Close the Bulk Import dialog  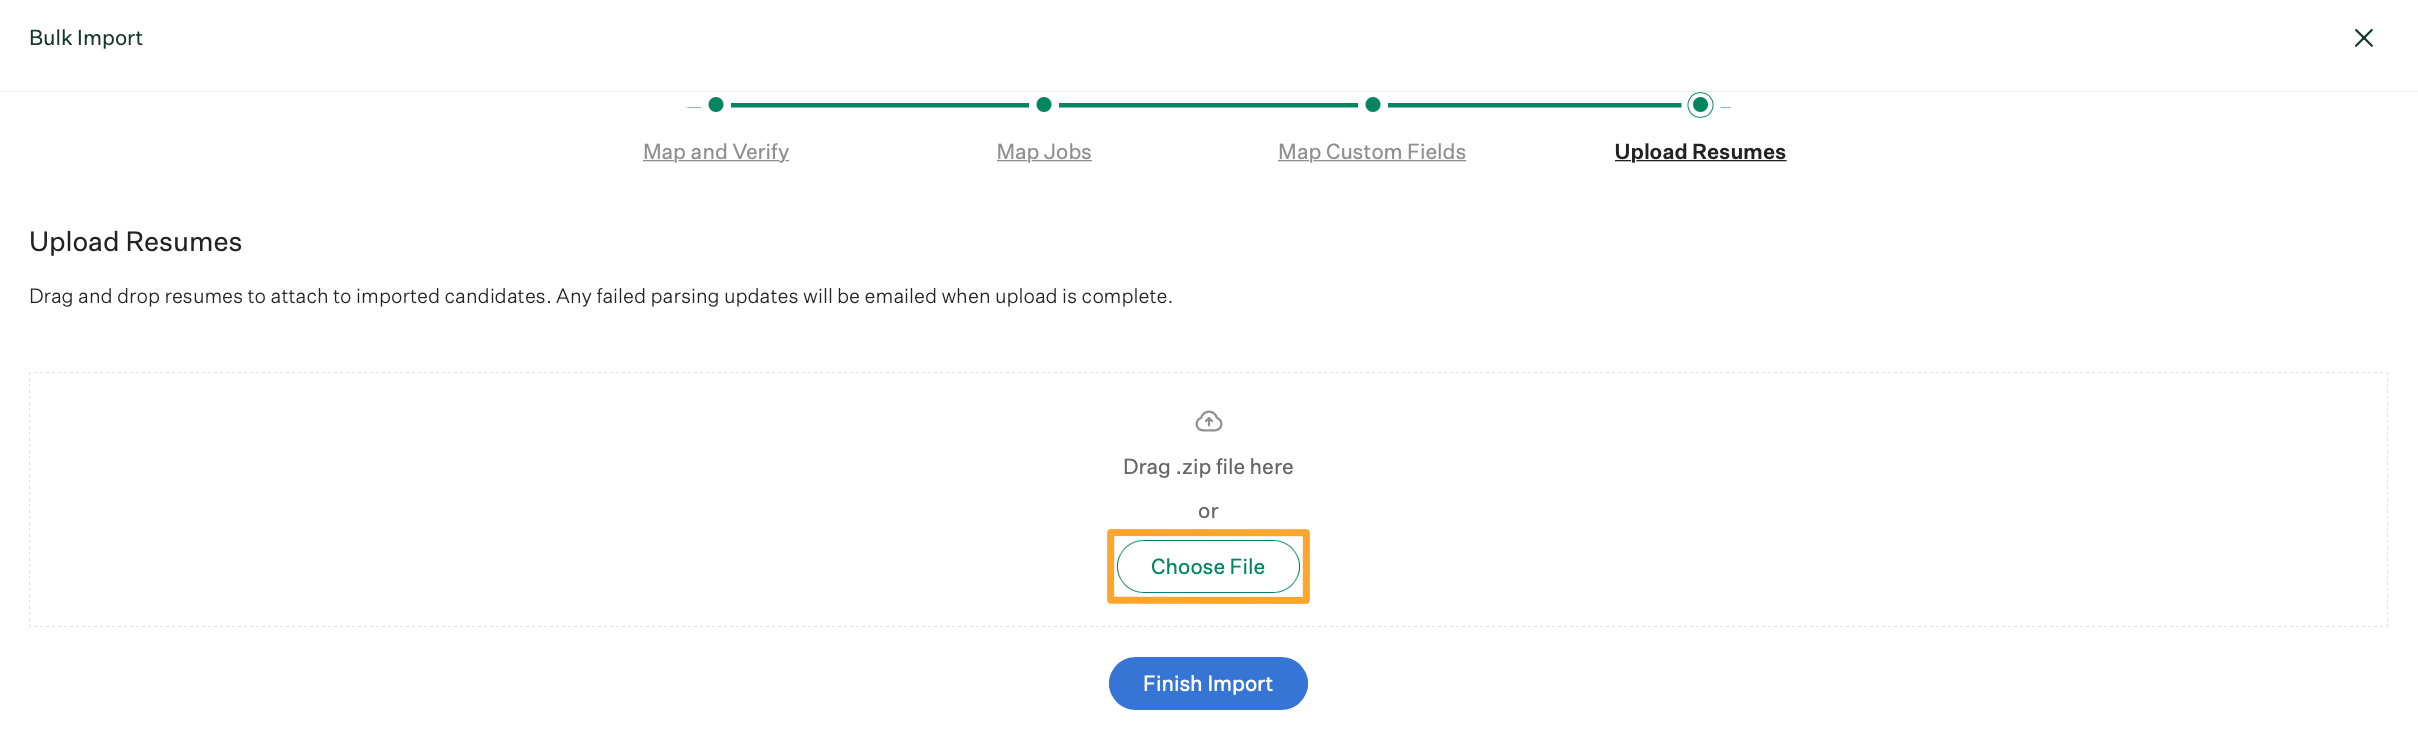click(x=2363, y=38)
